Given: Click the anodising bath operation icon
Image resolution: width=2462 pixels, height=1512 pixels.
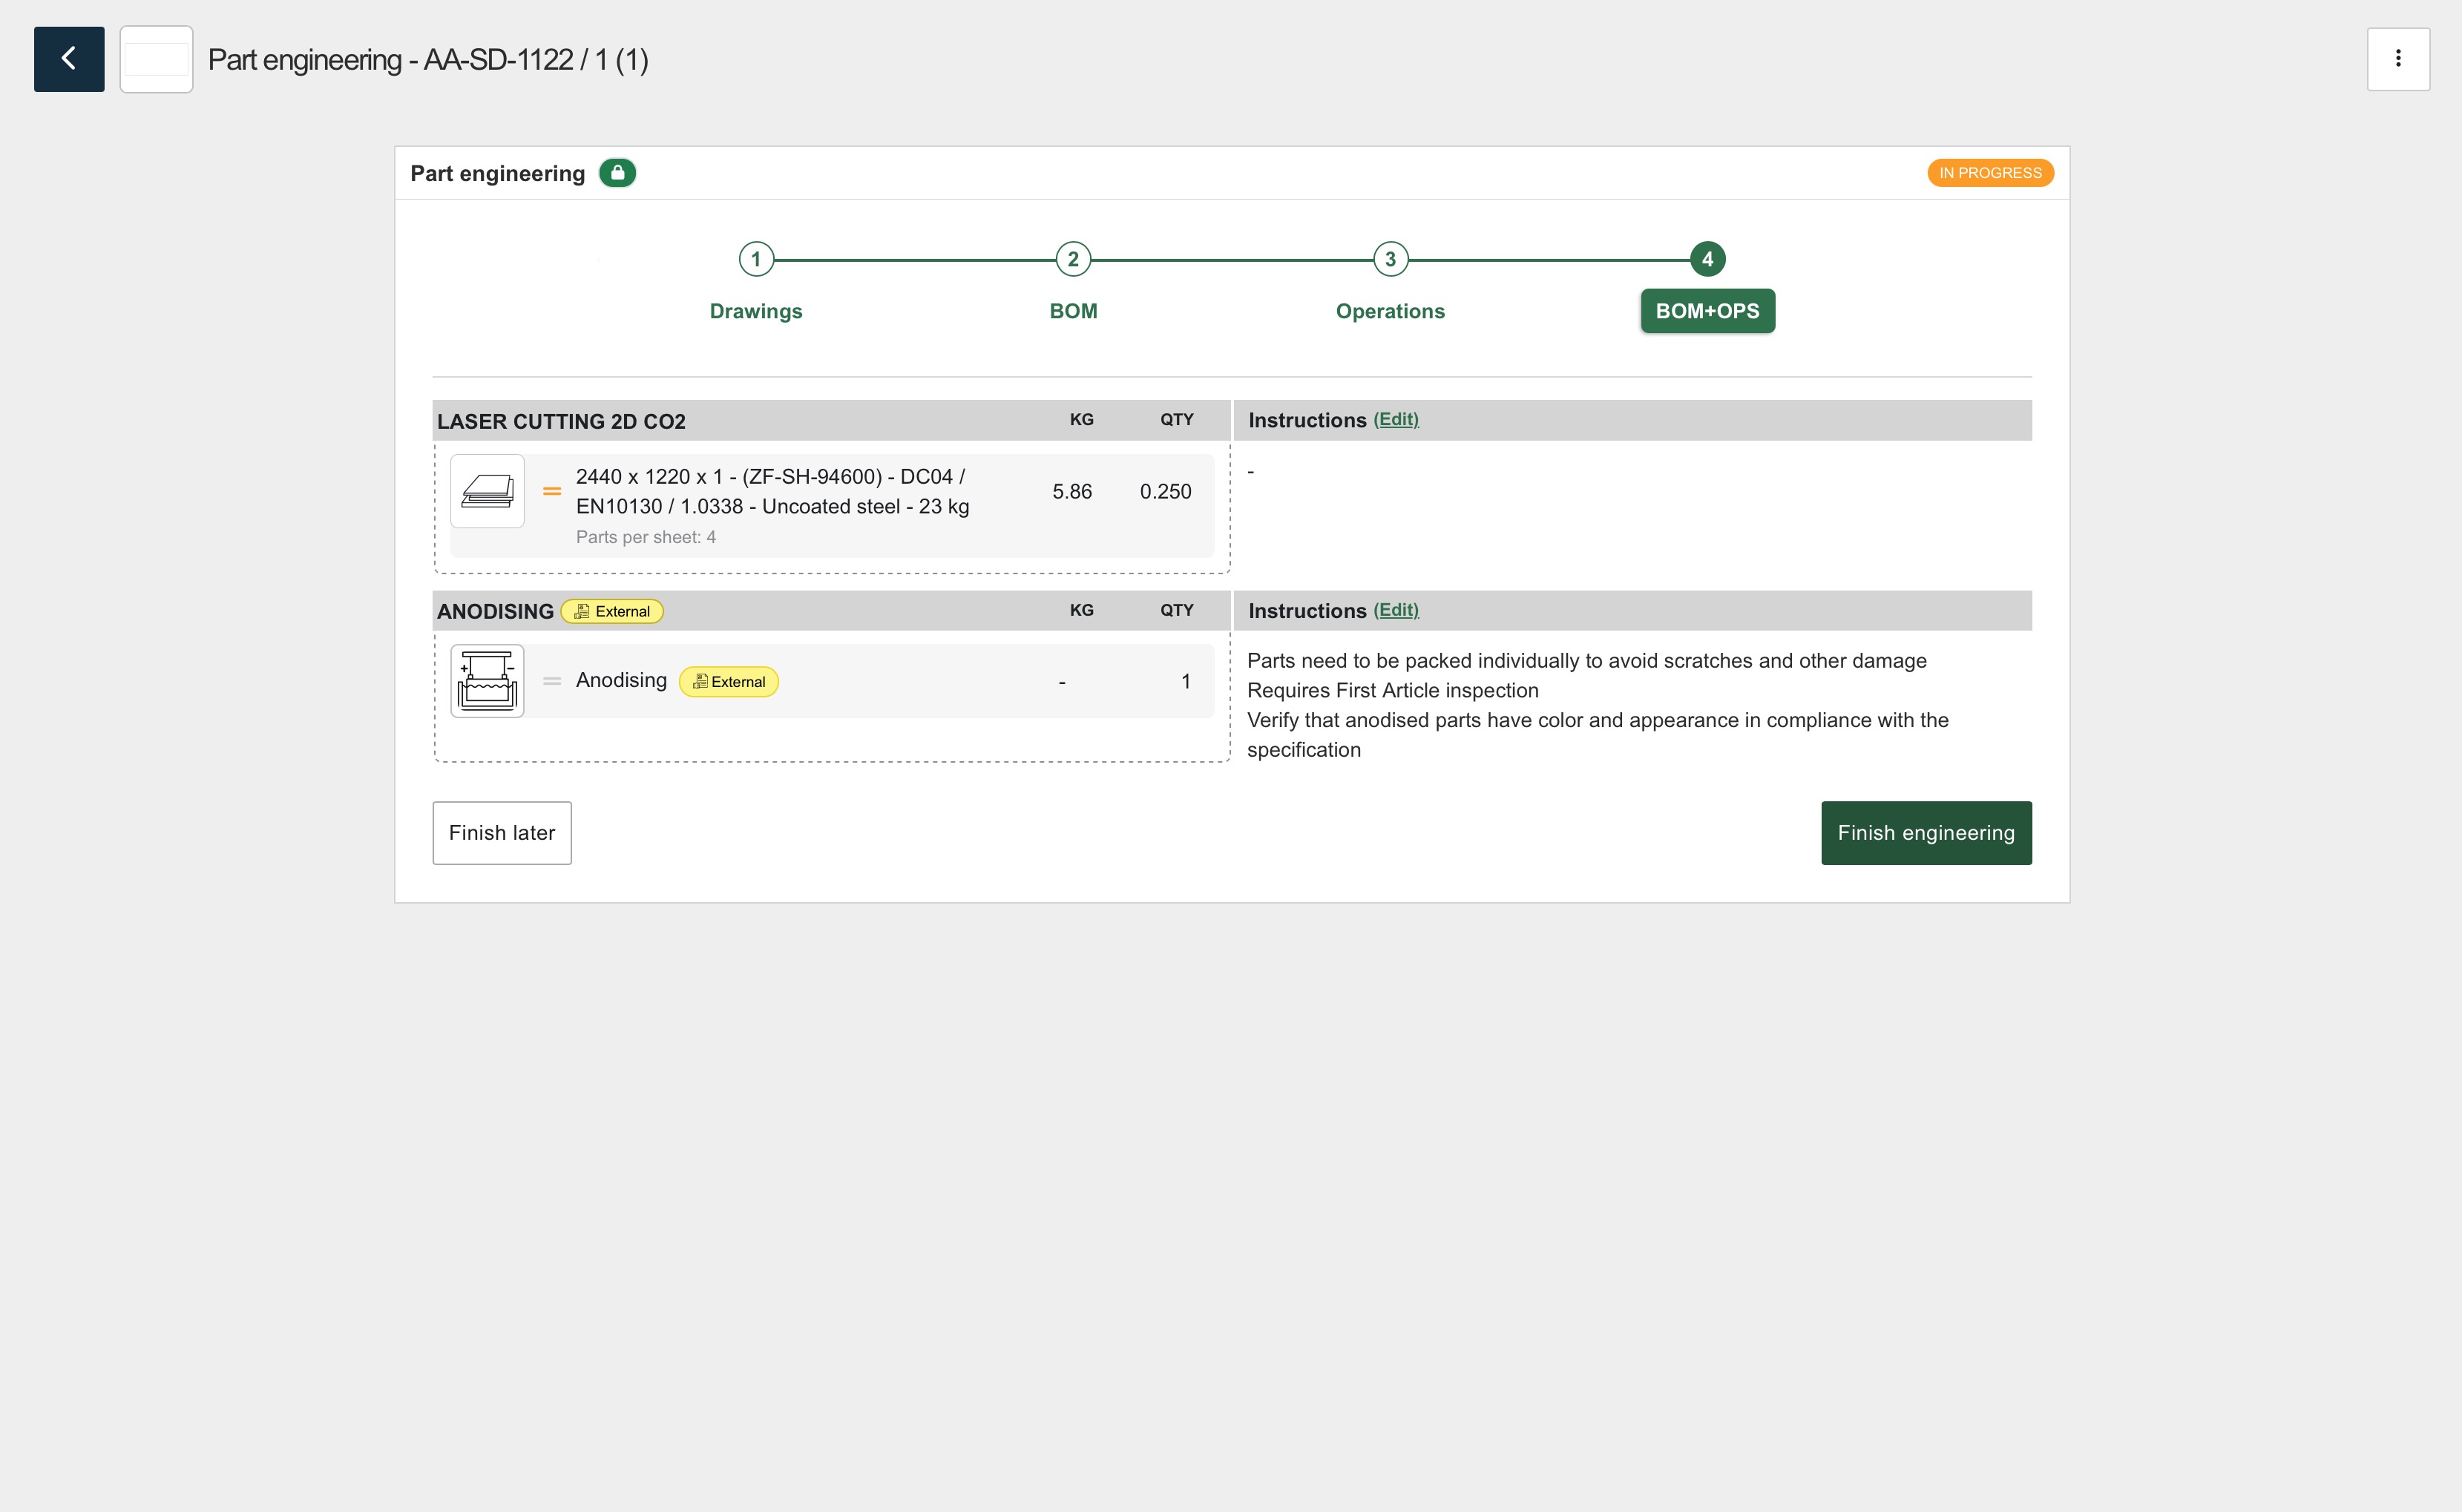Looking at the screenshot, I should coord(487,681).
